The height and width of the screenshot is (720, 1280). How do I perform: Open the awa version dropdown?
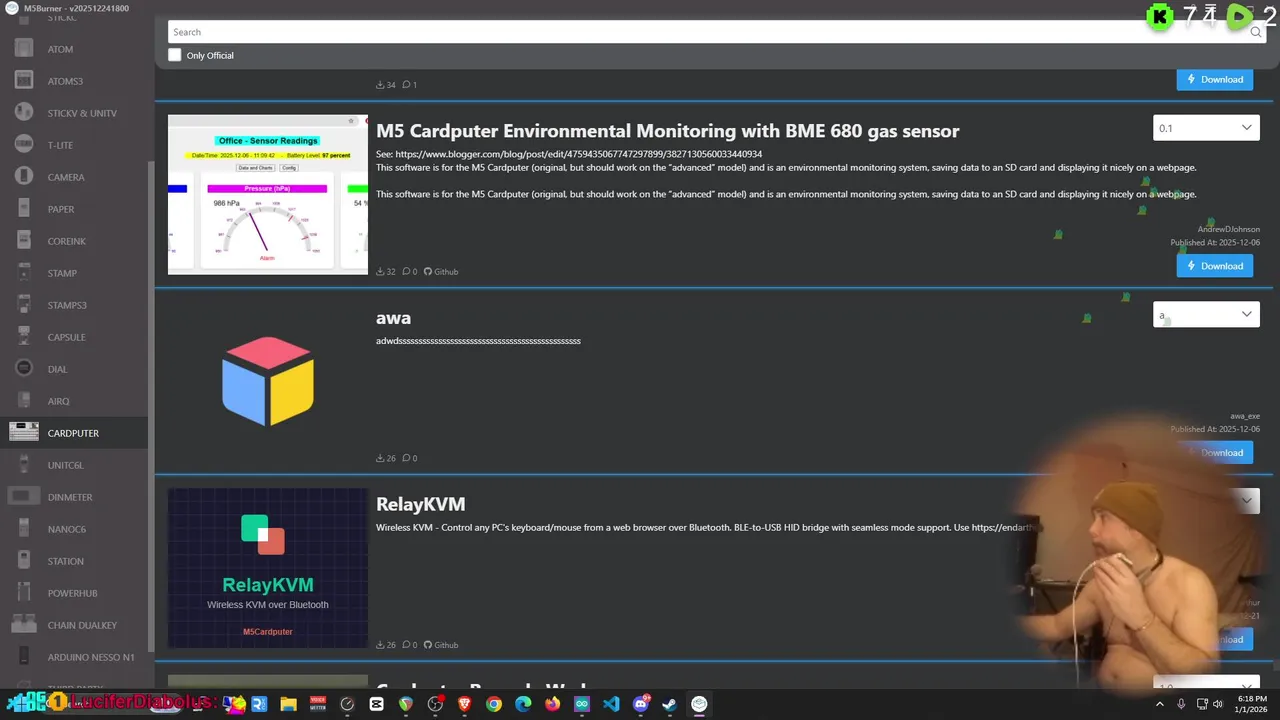tap(1206, 315)
